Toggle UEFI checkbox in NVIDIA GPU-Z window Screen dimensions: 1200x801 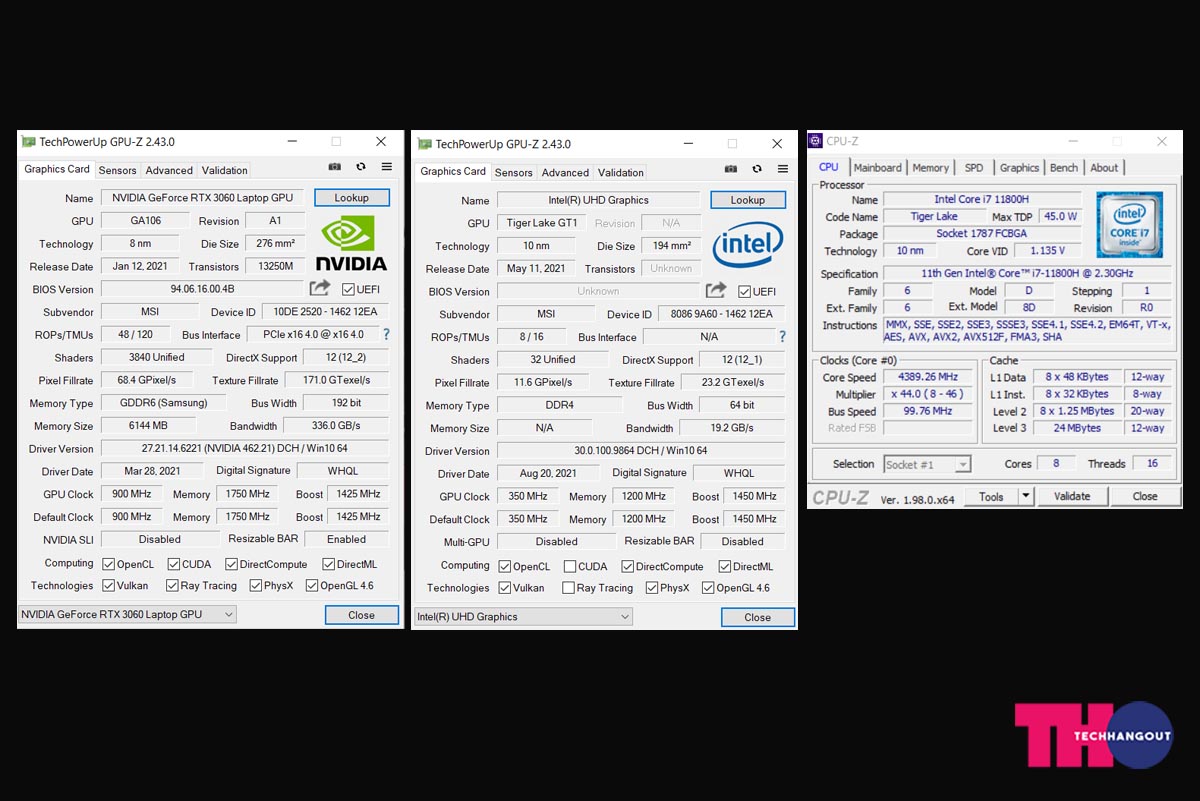tap(348, 289)
